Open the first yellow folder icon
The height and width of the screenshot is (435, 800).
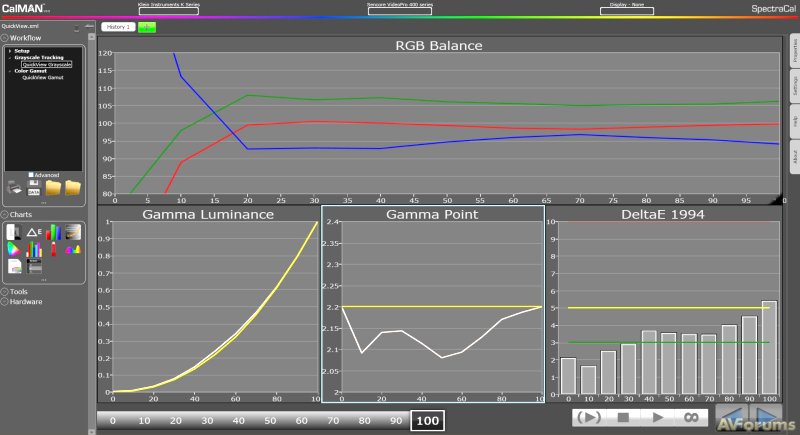(53, 187)
